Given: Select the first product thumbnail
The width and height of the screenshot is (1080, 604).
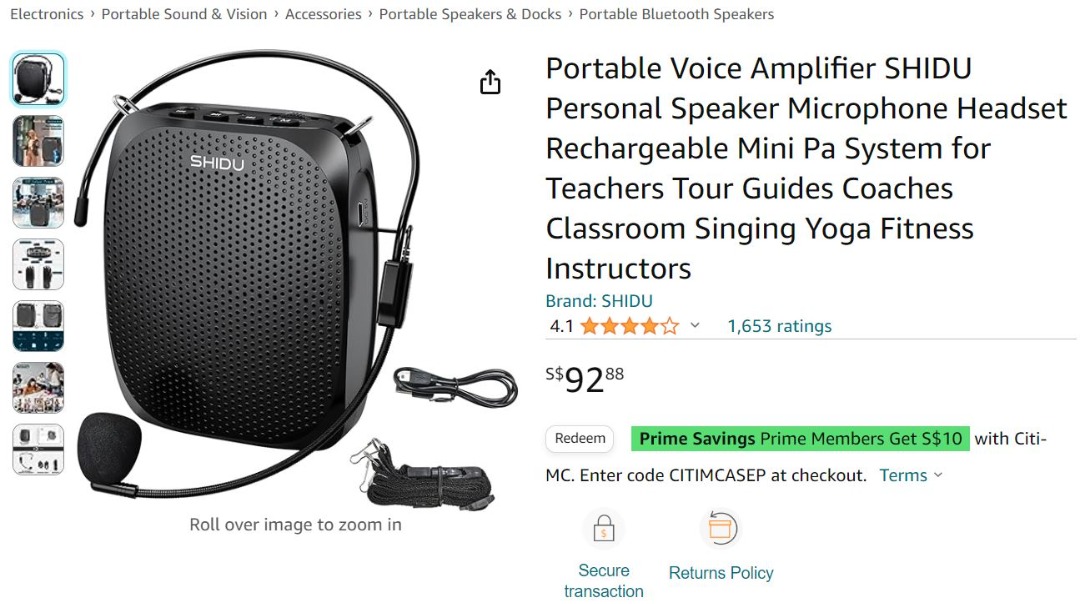Looking at the screenshot, I should (38, 77).
